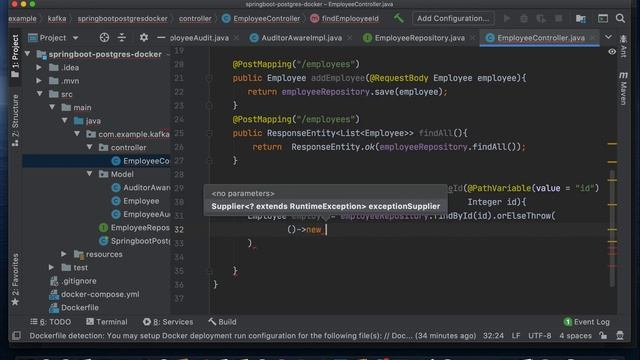The image size is (640, 360).
Task: Select .gitignore file
Action: point(74,281)
